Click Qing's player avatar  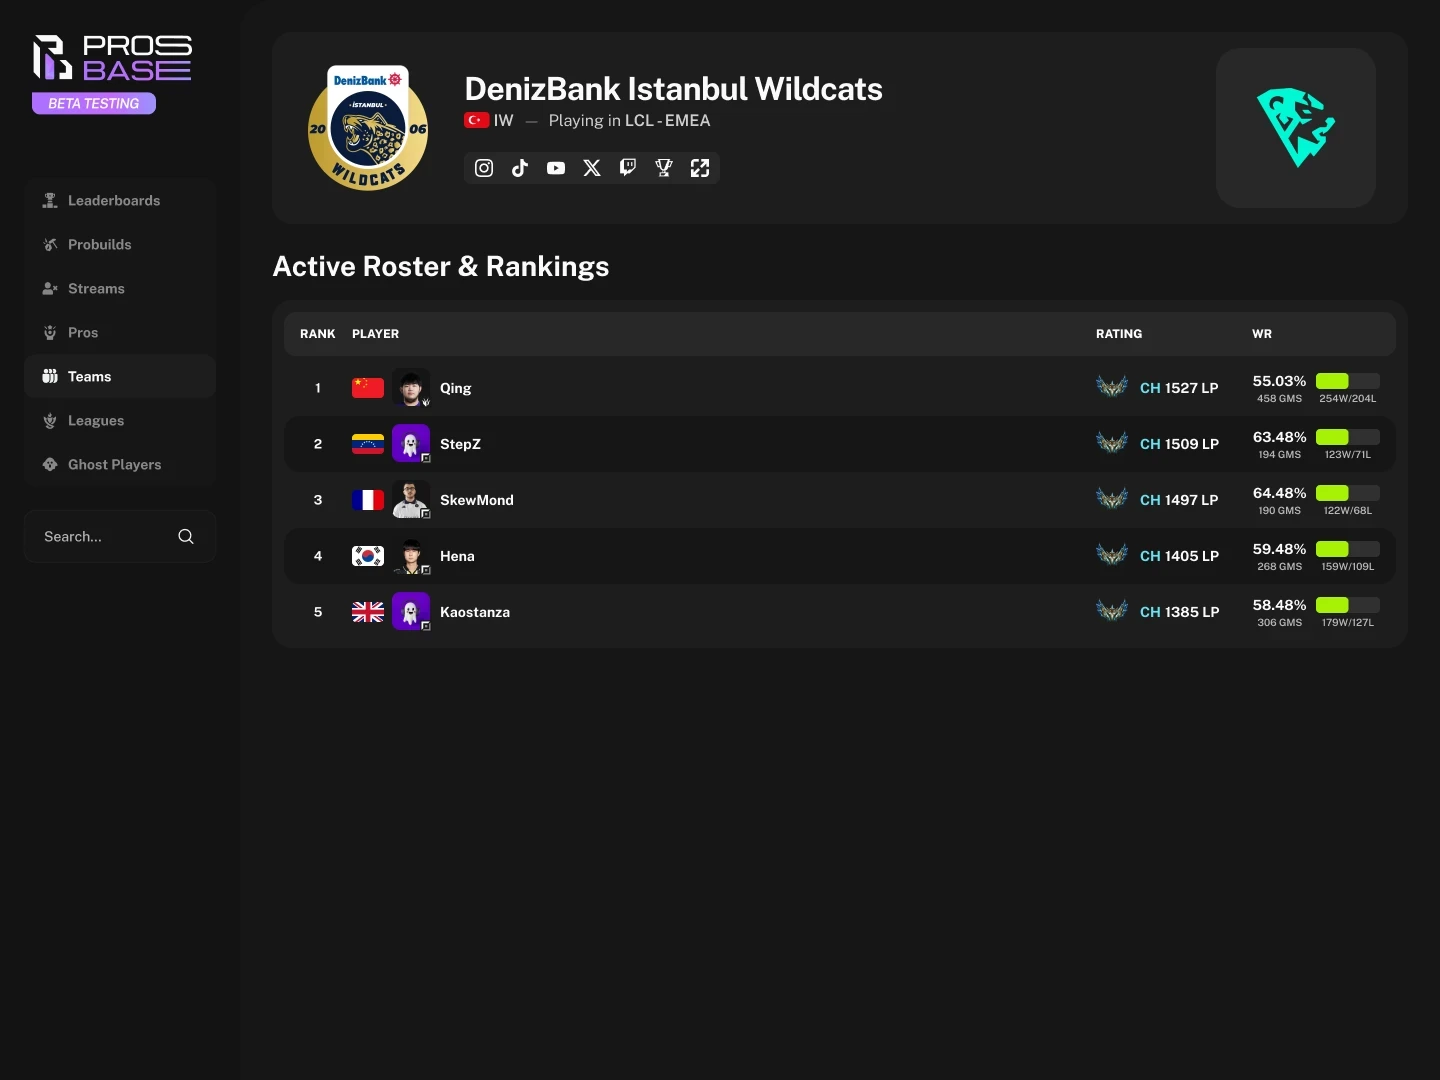pos(411,388)
